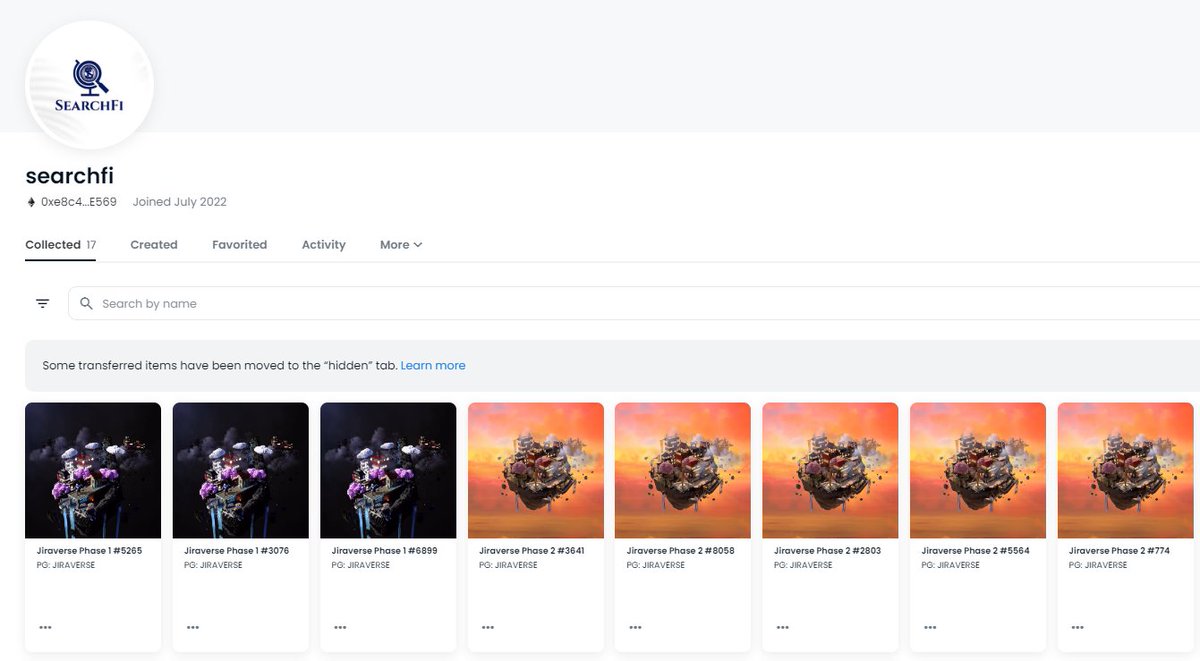Open the filter icon beside search
Screen dimensions: 1200x661
pyautogui.click(x=42, y=303)
